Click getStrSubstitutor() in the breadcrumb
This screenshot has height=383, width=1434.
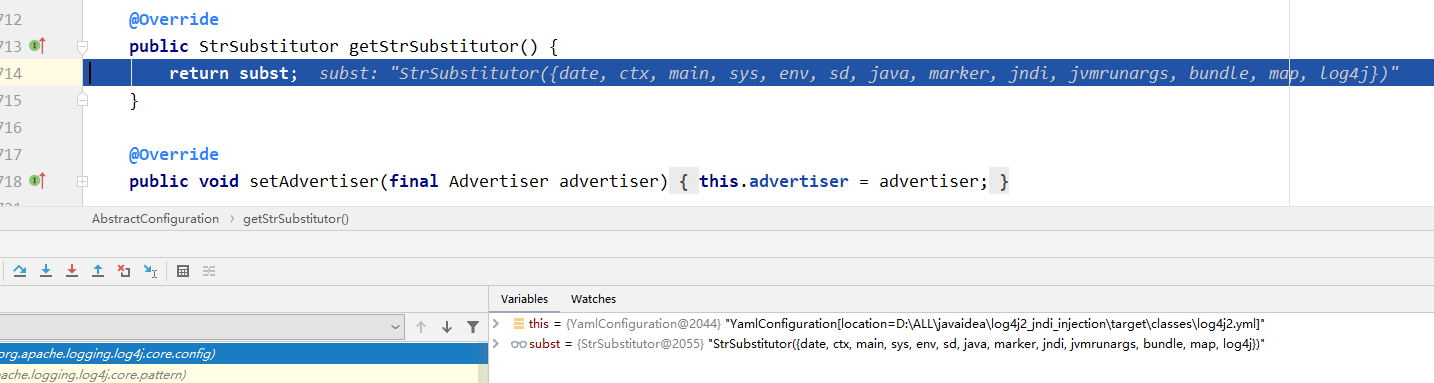point(296,218)
